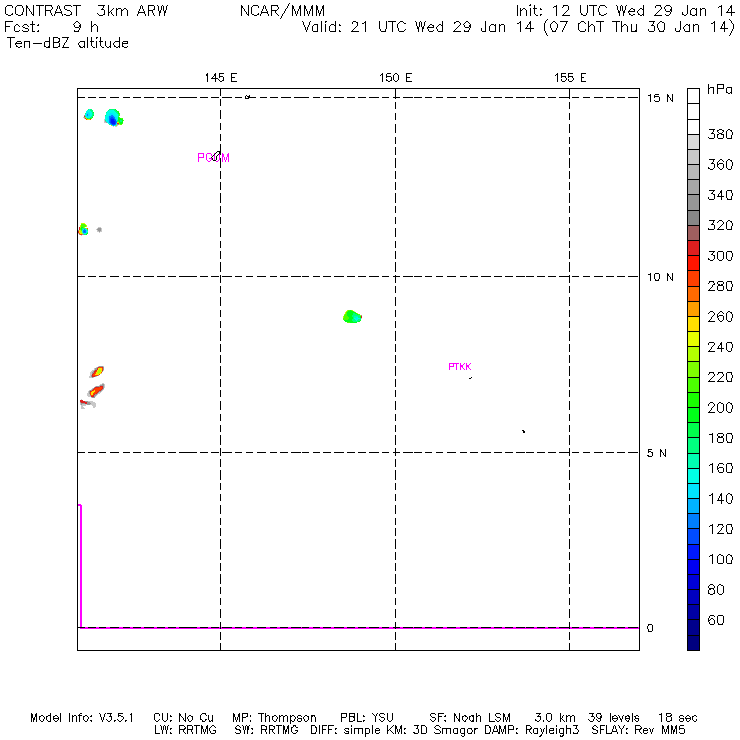Click the 'MP: Thompson' footer text
Screen dimensions: 740x740
pos(274,718)
